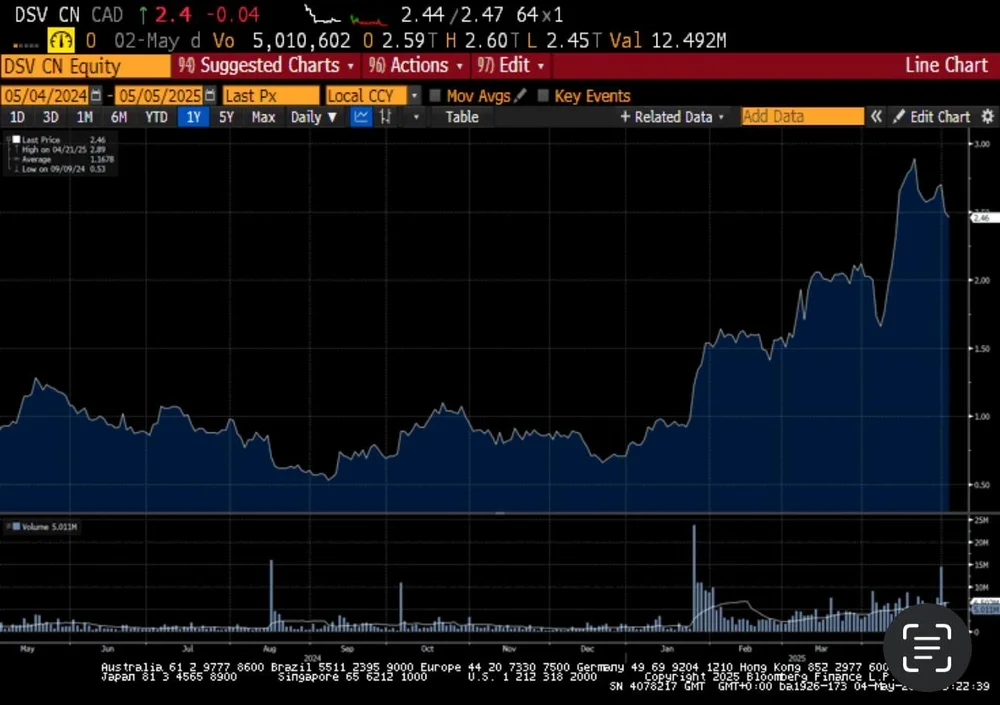
Task: Click the 5.011M volume axis marker
Action: (985, 610)
